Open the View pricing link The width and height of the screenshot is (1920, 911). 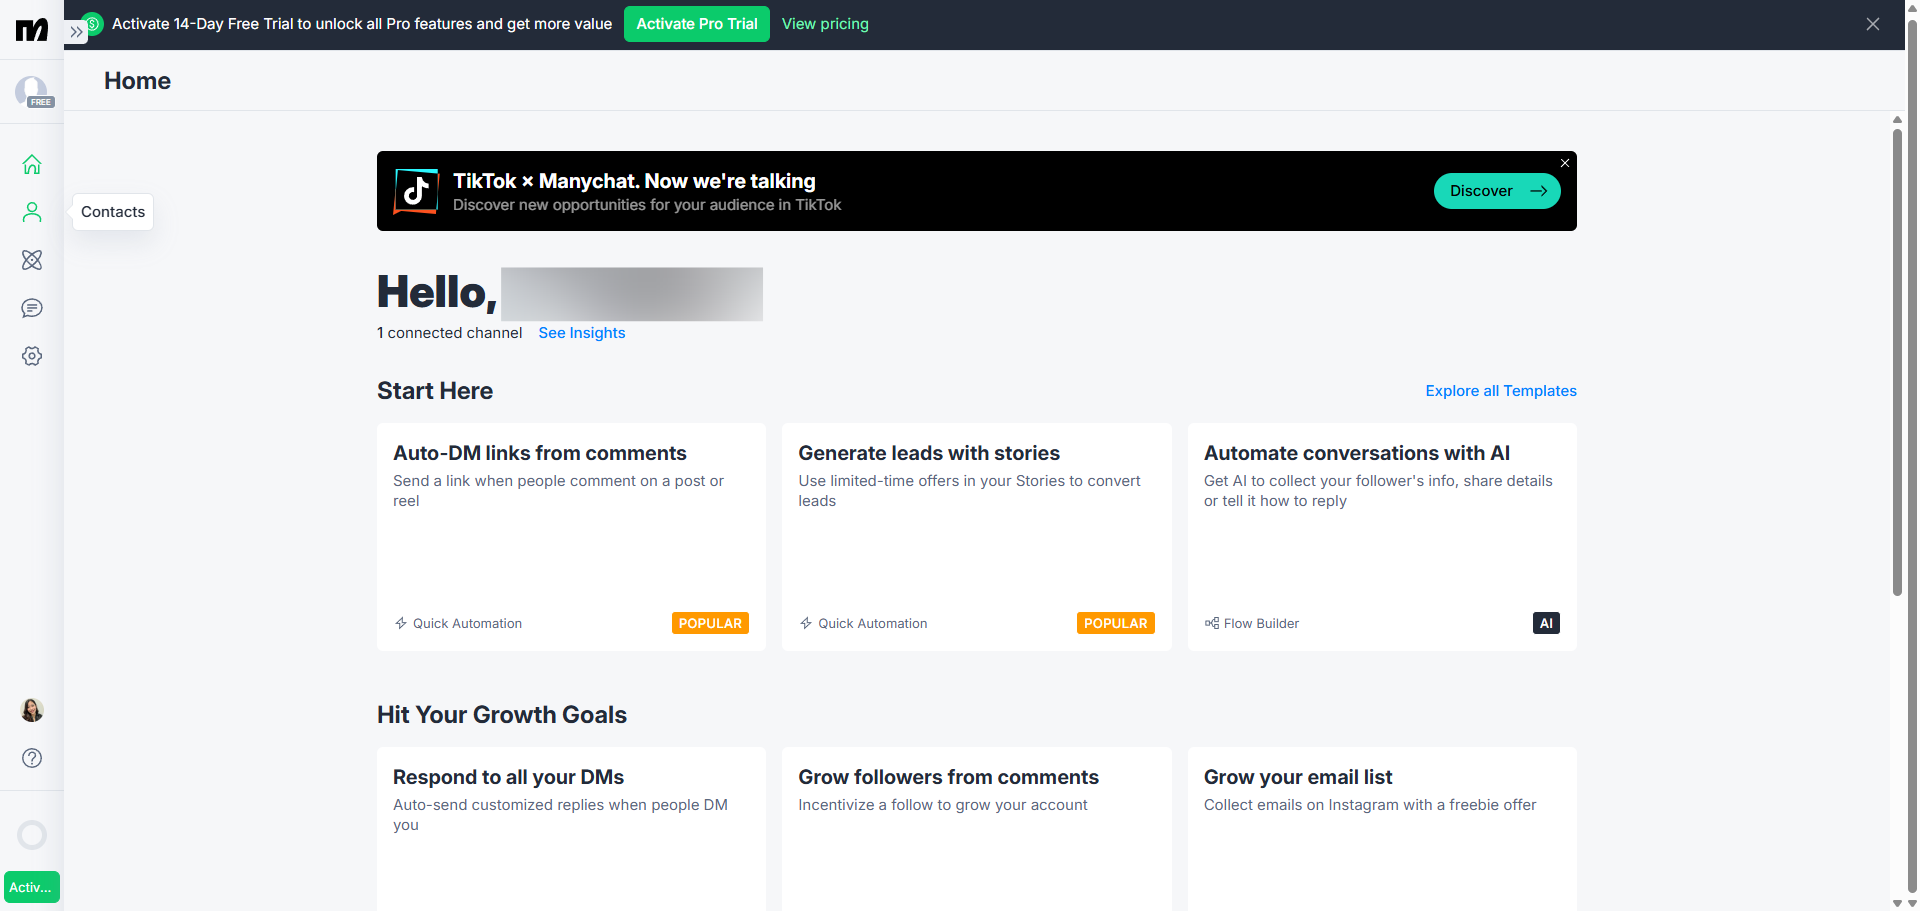pos(825,24)
